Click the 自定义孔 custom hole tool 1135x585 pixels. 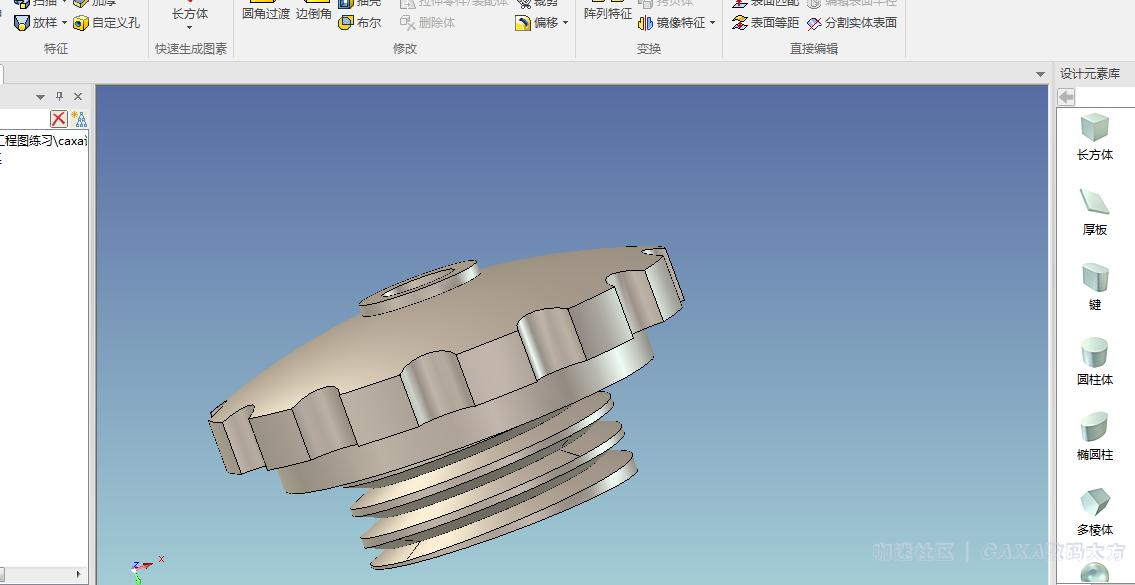coord(107,22)
